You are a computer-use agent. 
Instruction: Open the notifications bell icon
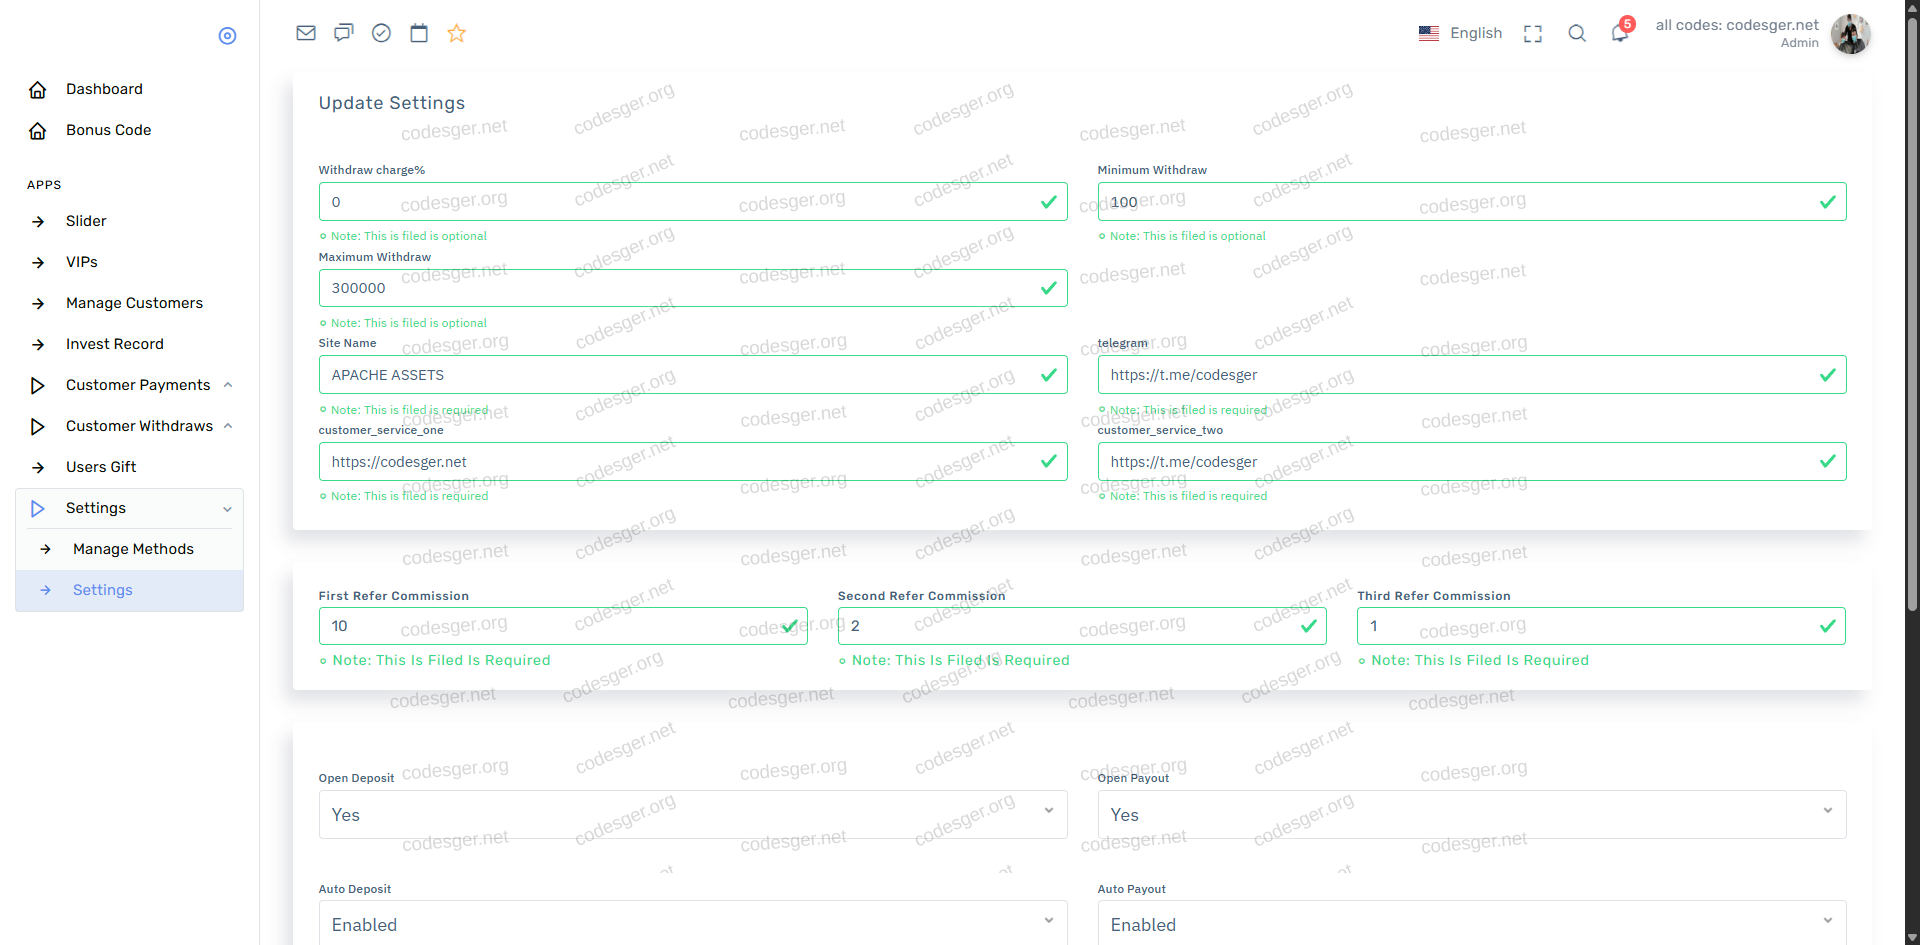click(x=1620, y=33)
